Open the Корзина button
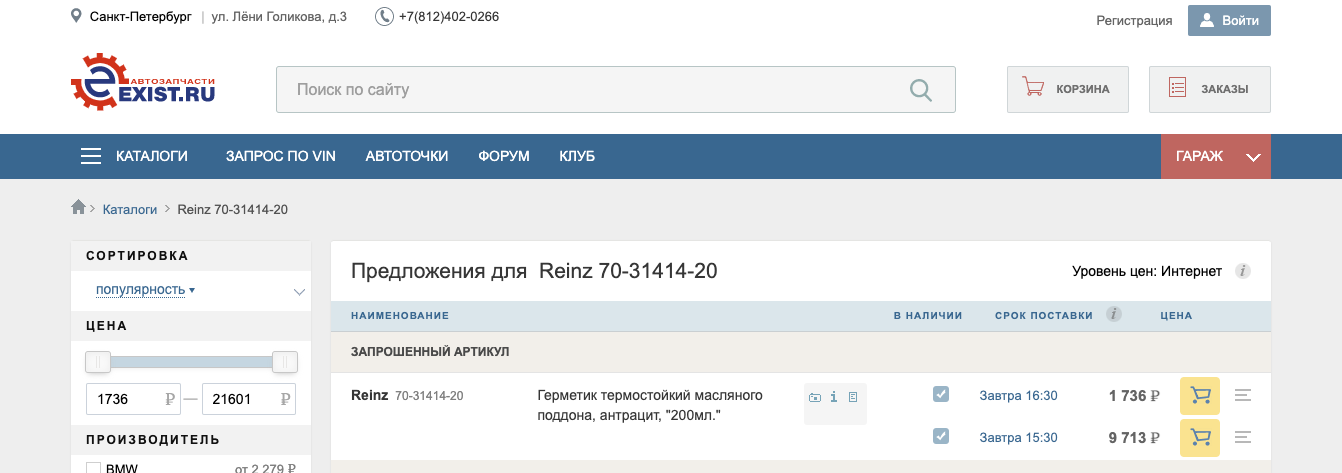The height and width of the screenshot is (473, 1342). [x=1068, y=89]
